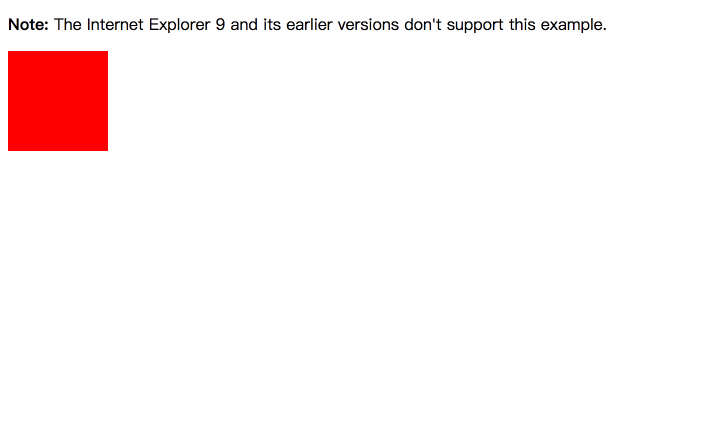Click the word "Explorer" in the note
Image resolution: width=703 pixels, height=430 pixels.
[179, 25]
